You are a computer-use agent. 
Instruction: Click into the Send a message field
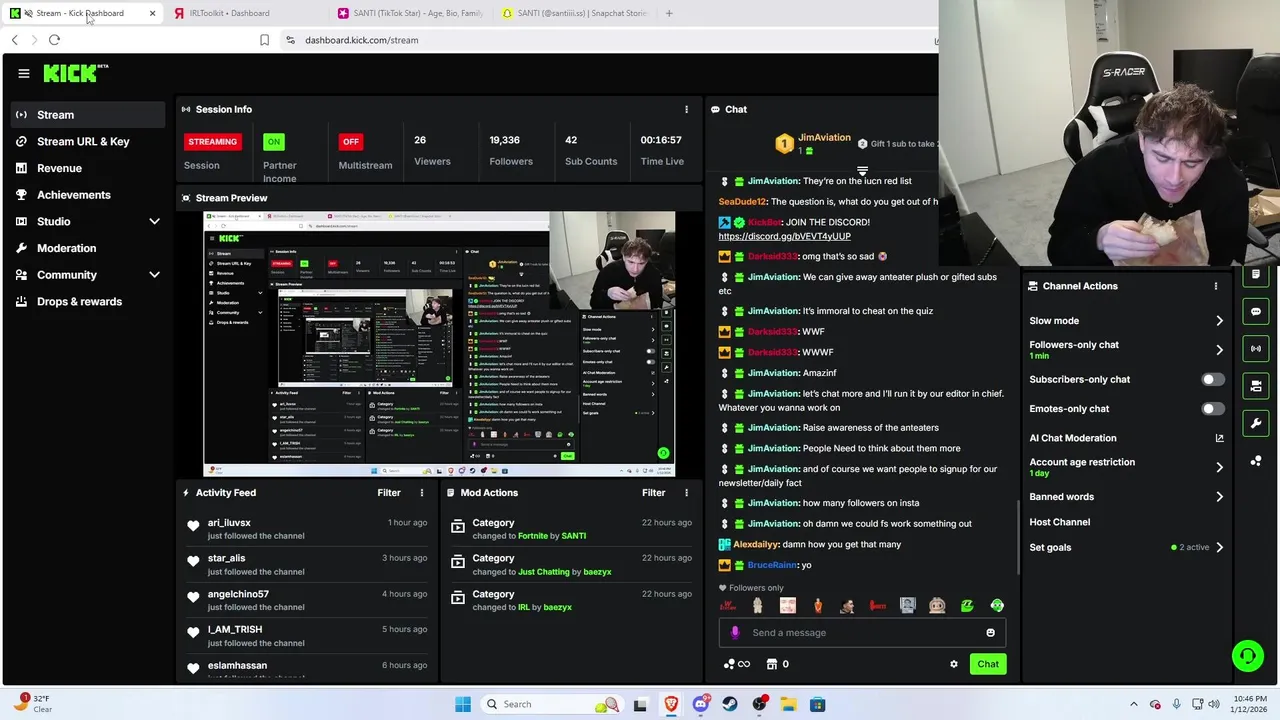point(862,632)
